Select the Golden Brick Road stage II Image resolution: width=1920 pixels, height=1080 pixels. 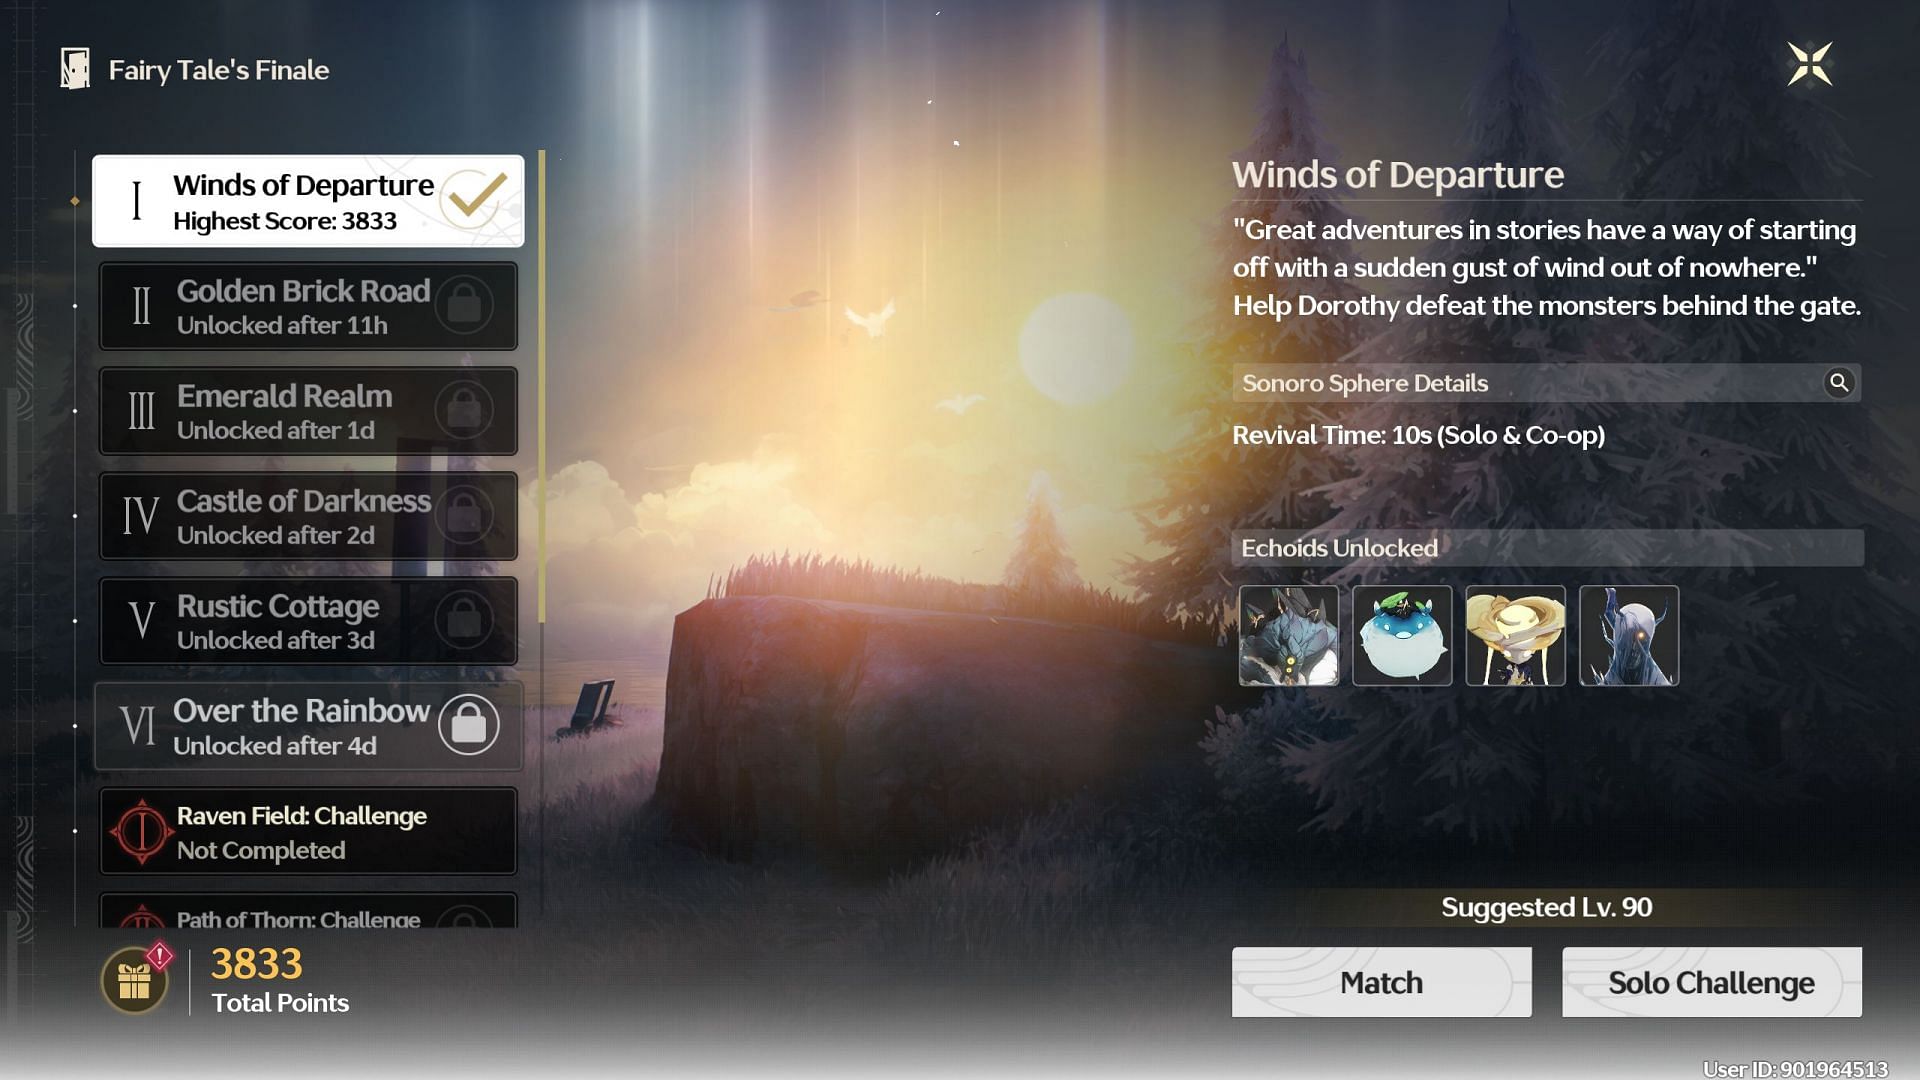(310, 306)
